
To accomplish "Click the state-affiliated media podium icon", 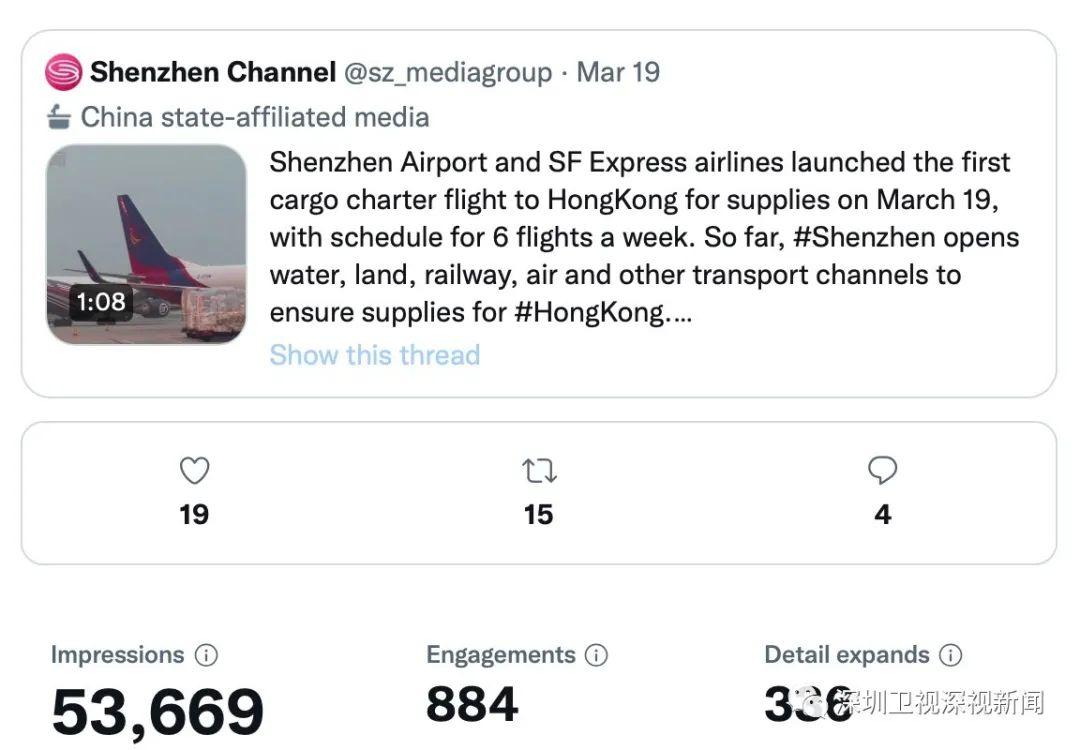I will click(60, 118).
